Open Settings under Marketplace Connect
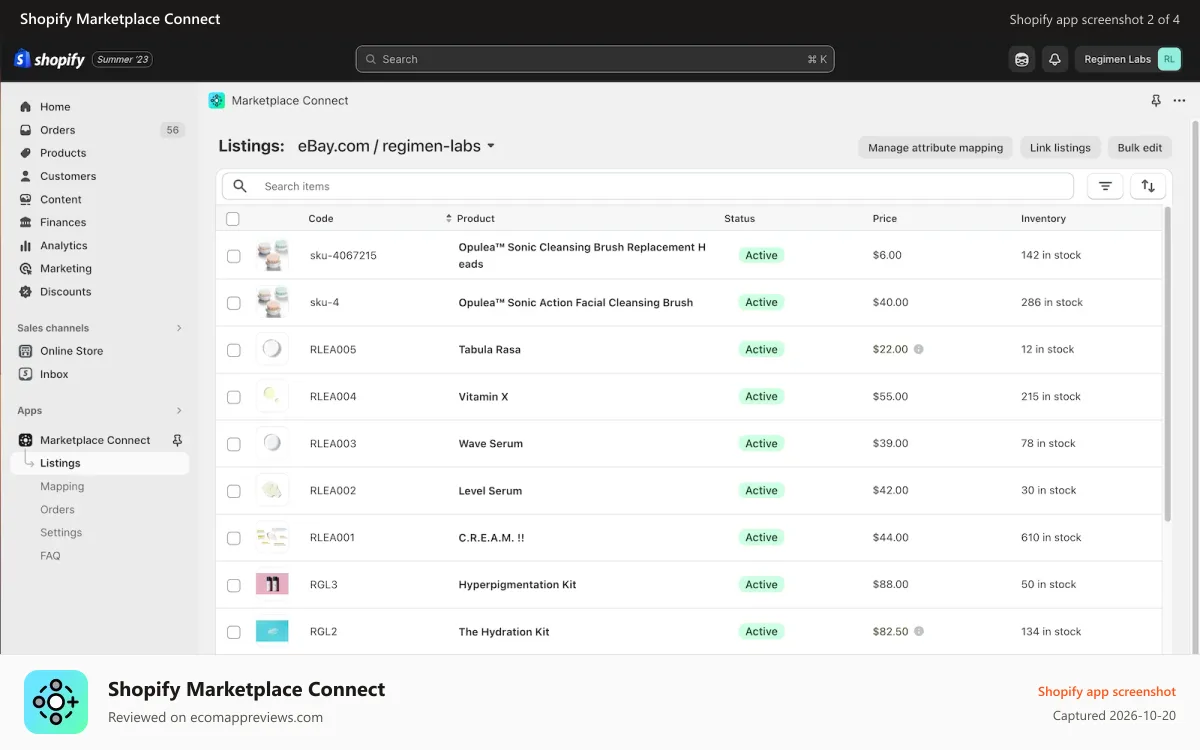The image size is (1200, 750). [x=61, y=532]
